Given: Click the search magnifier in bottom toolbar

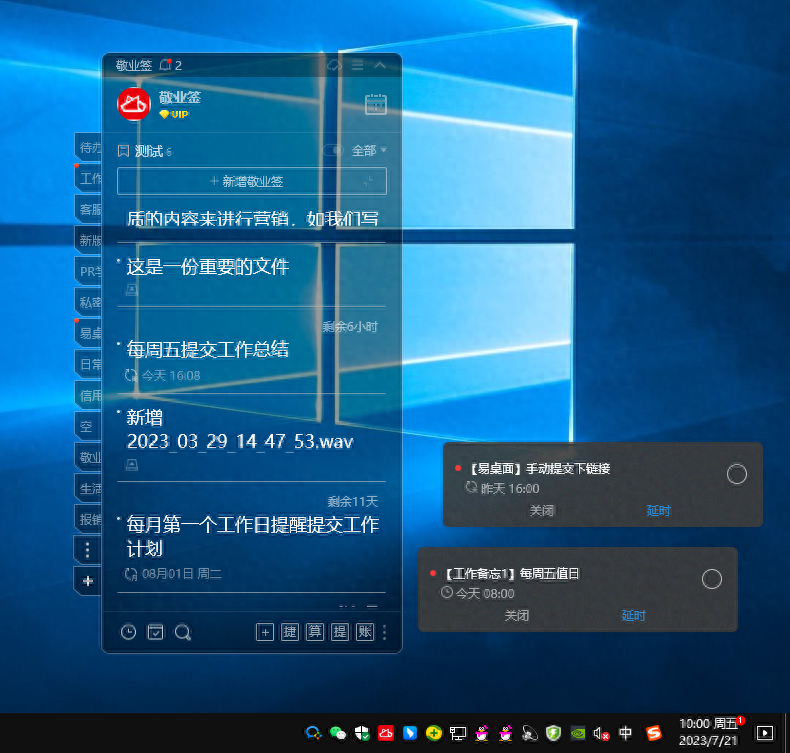Looking at the screenshot, I should [182, 631].
